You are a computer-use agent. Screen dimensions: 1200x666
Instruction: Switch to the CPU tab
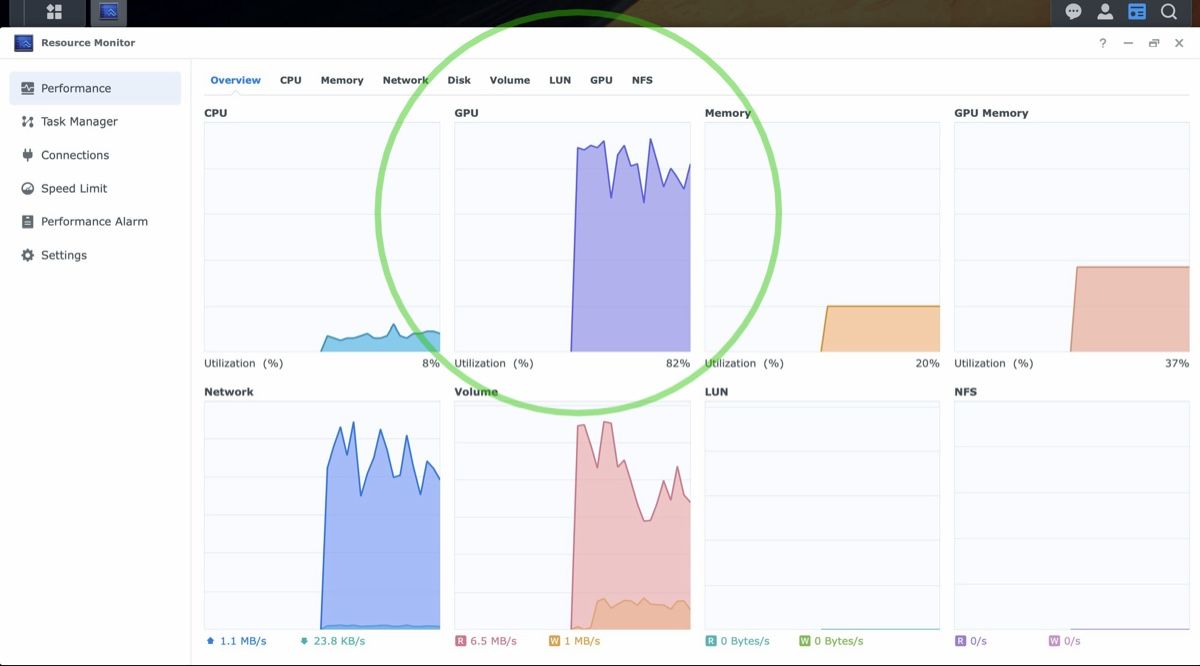click(x=291, y=80)
